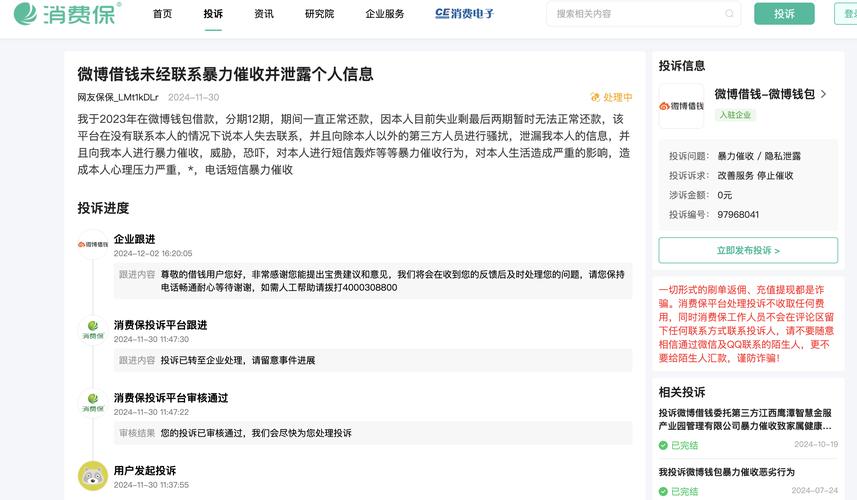Go to 研究院 section
The image size is (857, 500).
319,14
